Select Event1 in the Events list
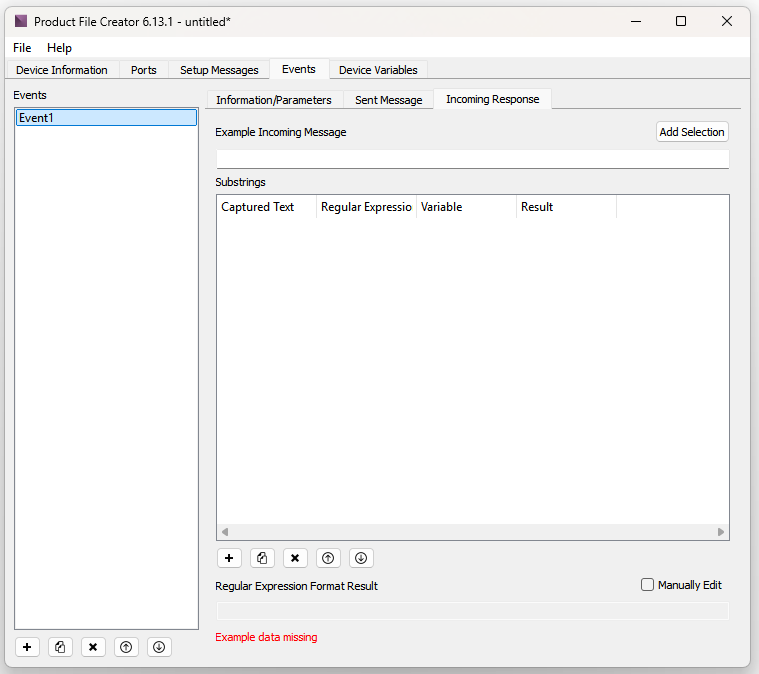 pyautogui.click(x=106, y=118)
